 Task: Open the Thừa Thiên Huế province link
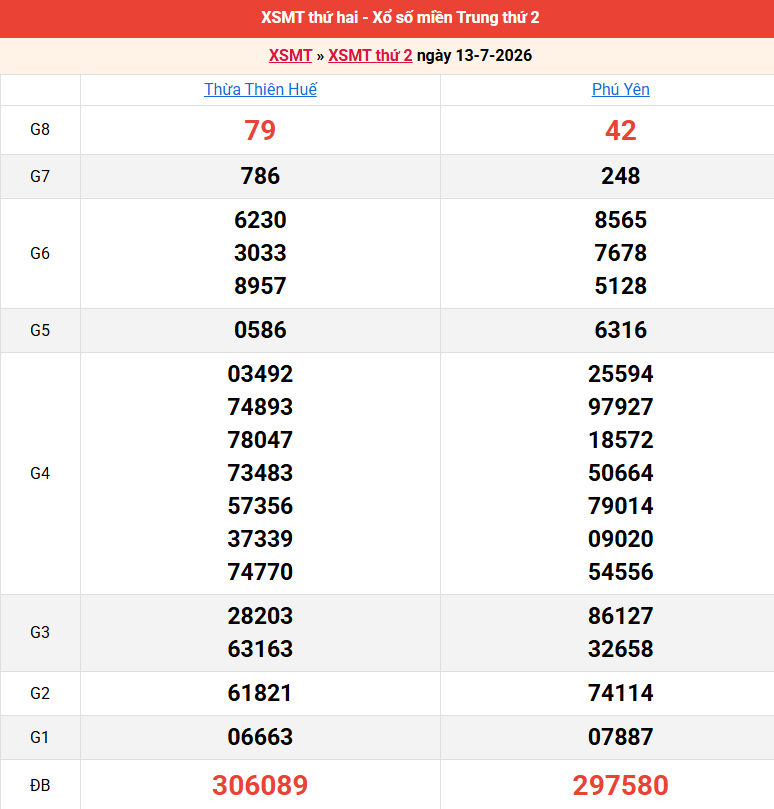[x=260, y=89]
